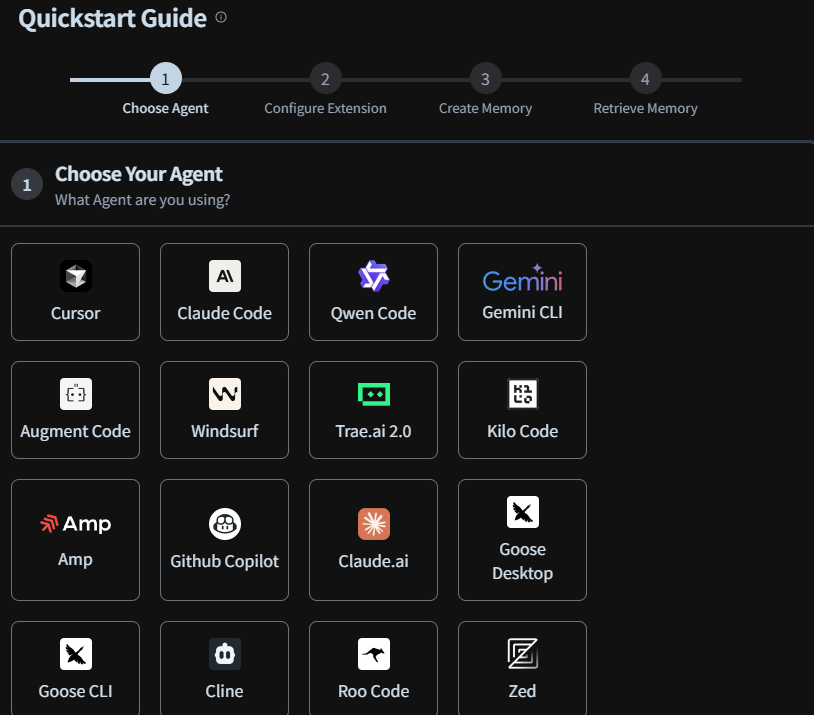This screenshot has width=814, height=715.
Task: Jump to step 3 Create Memory
Action: coord(485,78)
